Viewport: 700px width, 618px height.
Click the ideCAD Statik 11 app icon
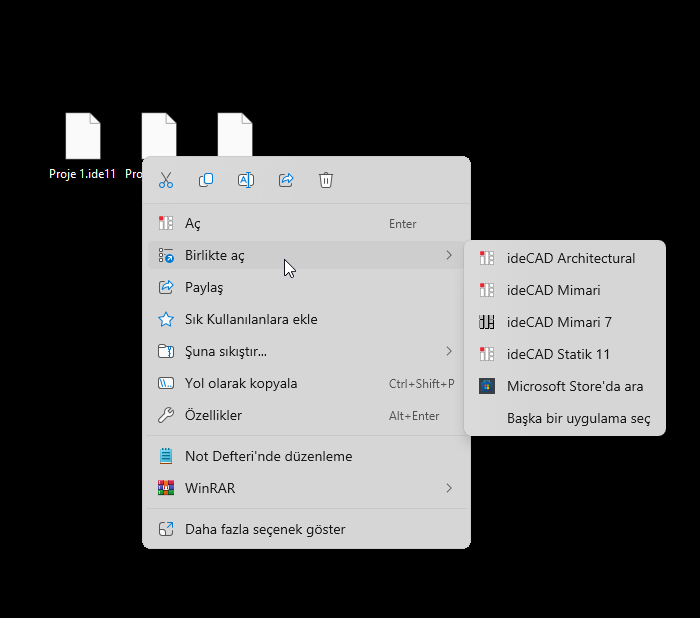point(487,354)
